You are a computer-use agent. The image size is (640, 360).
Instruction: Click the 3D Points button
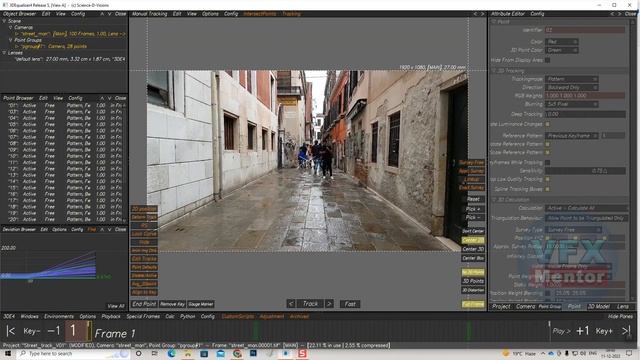(x=473, y=281)
